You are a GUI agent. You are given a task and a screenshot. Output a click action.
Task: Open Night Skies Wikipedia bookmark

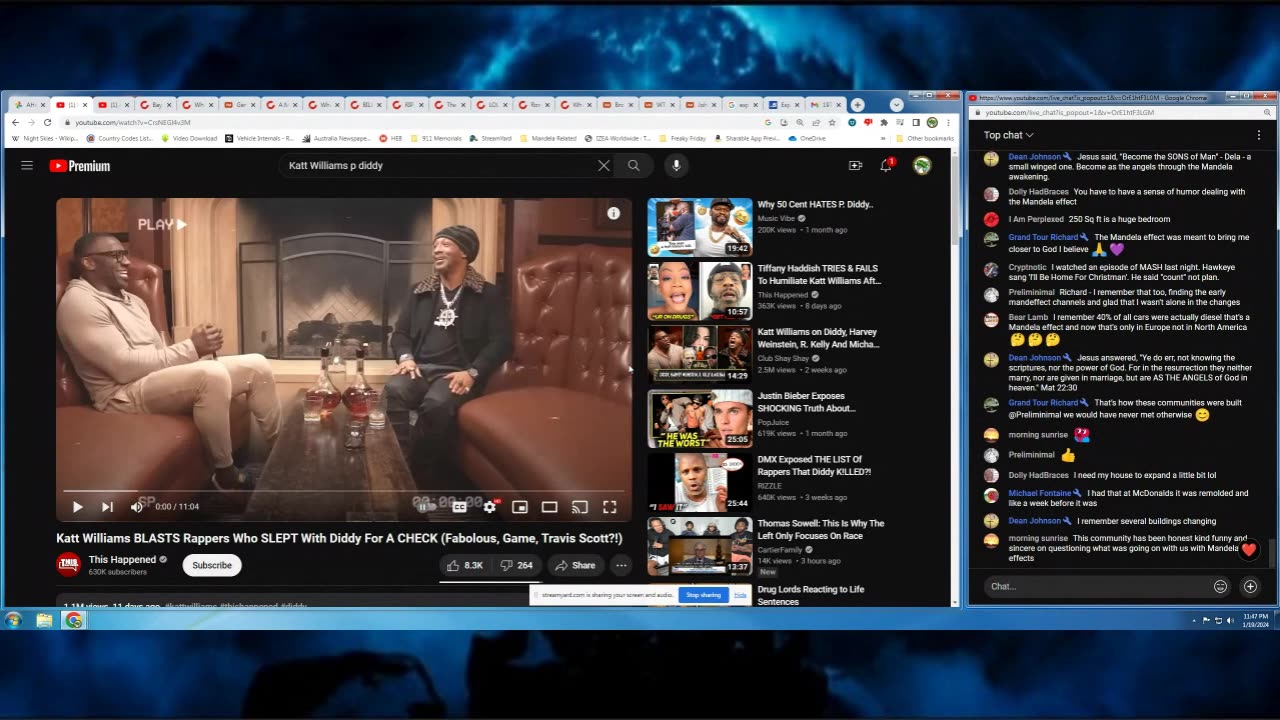click(x=44, y=138)
